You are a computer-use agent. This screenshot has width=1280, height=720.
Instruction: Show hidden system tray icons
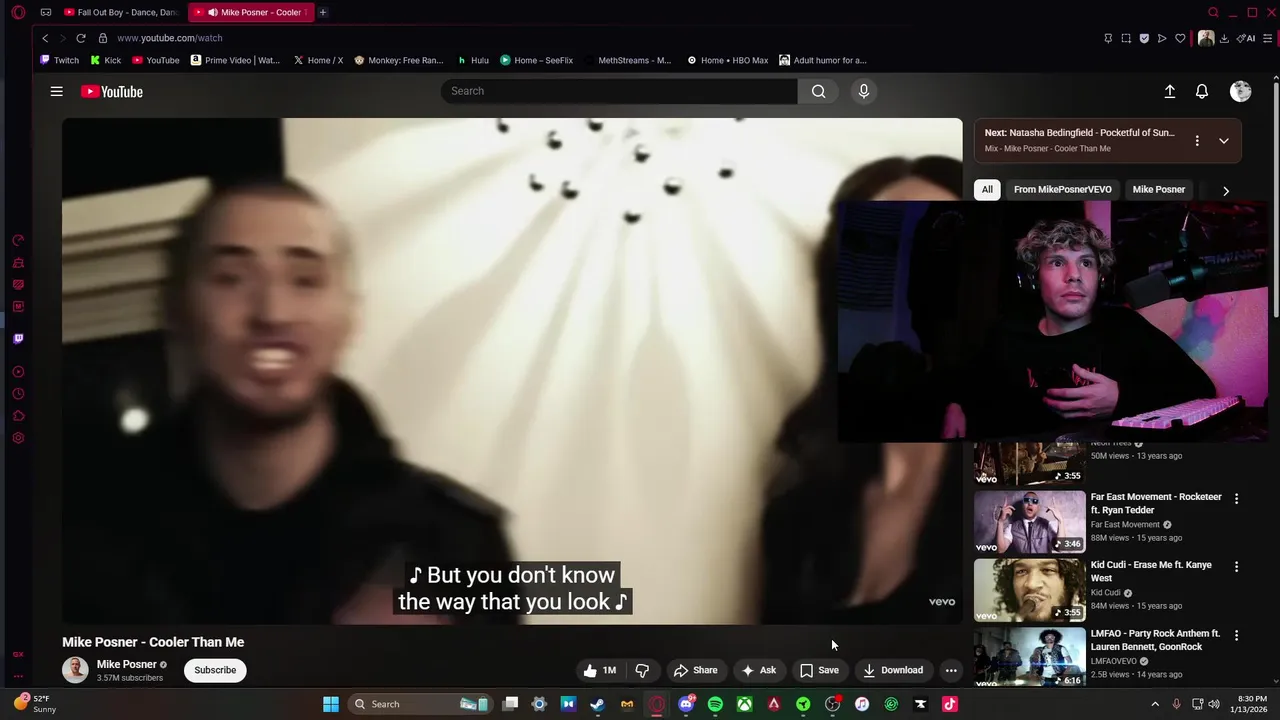click(x=1155, y=704)
